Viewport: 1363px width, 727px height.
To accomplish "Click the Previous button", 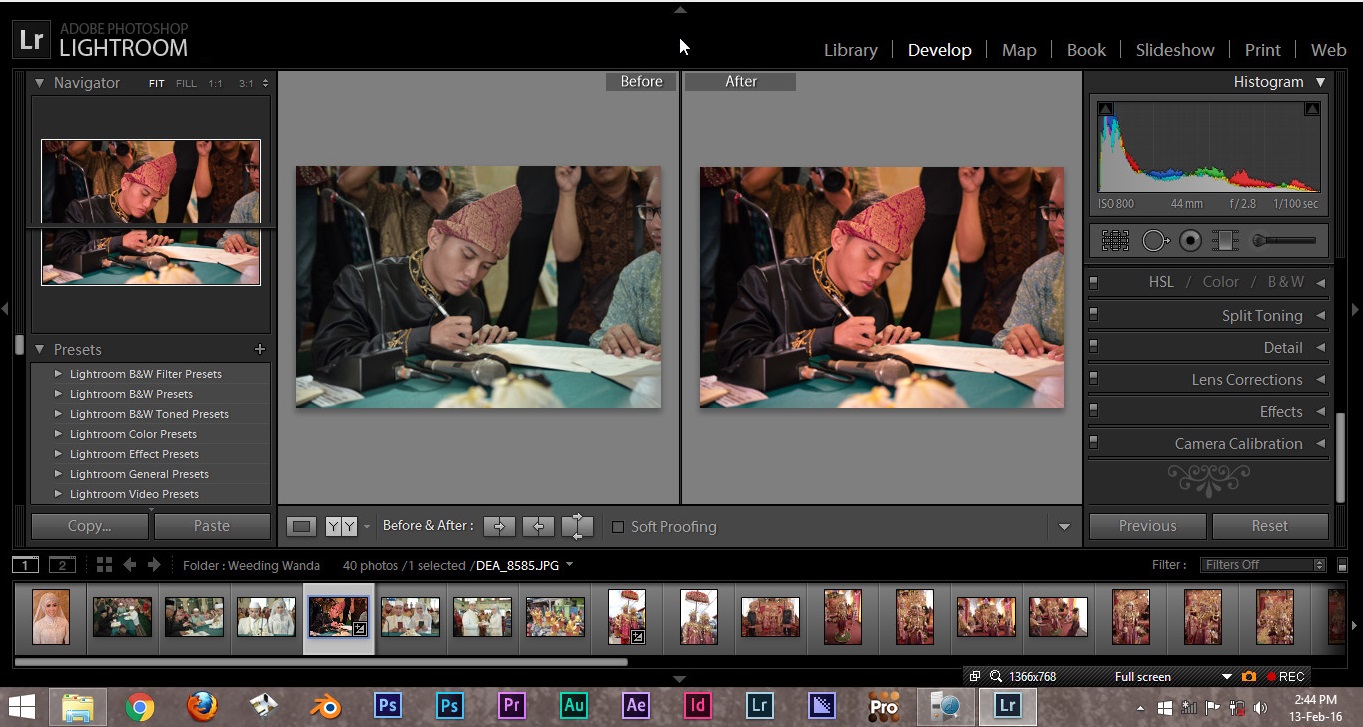I will (x=1148, y=526).
